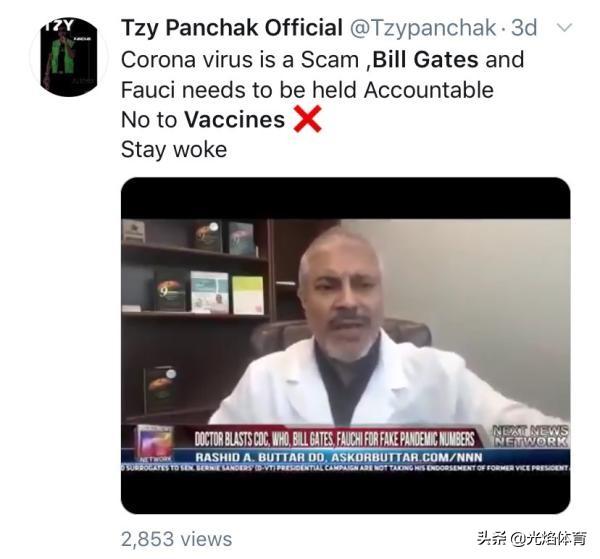Open the @Tzypanchak handle link
This screenshot has width=600, height=559.
423,28
